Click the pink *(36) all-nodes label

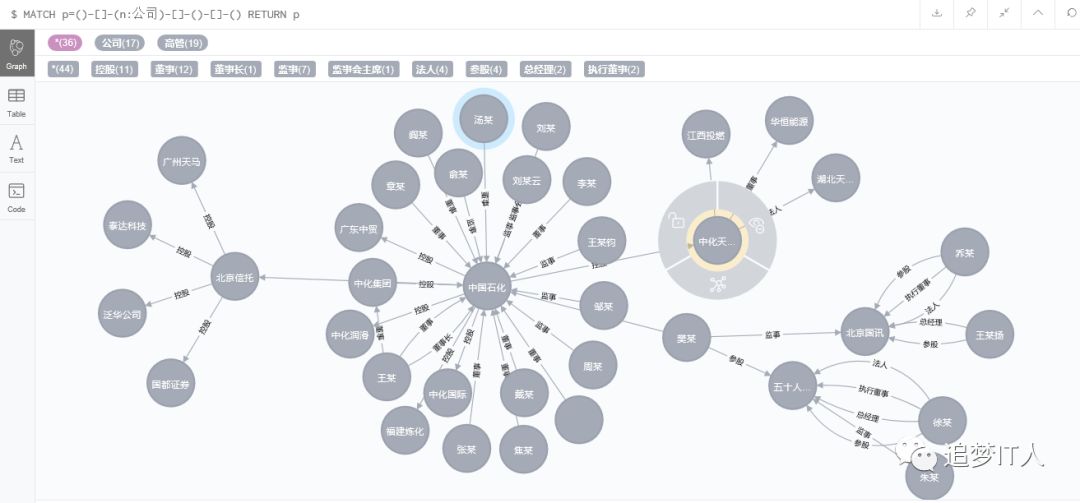point(67,43)
